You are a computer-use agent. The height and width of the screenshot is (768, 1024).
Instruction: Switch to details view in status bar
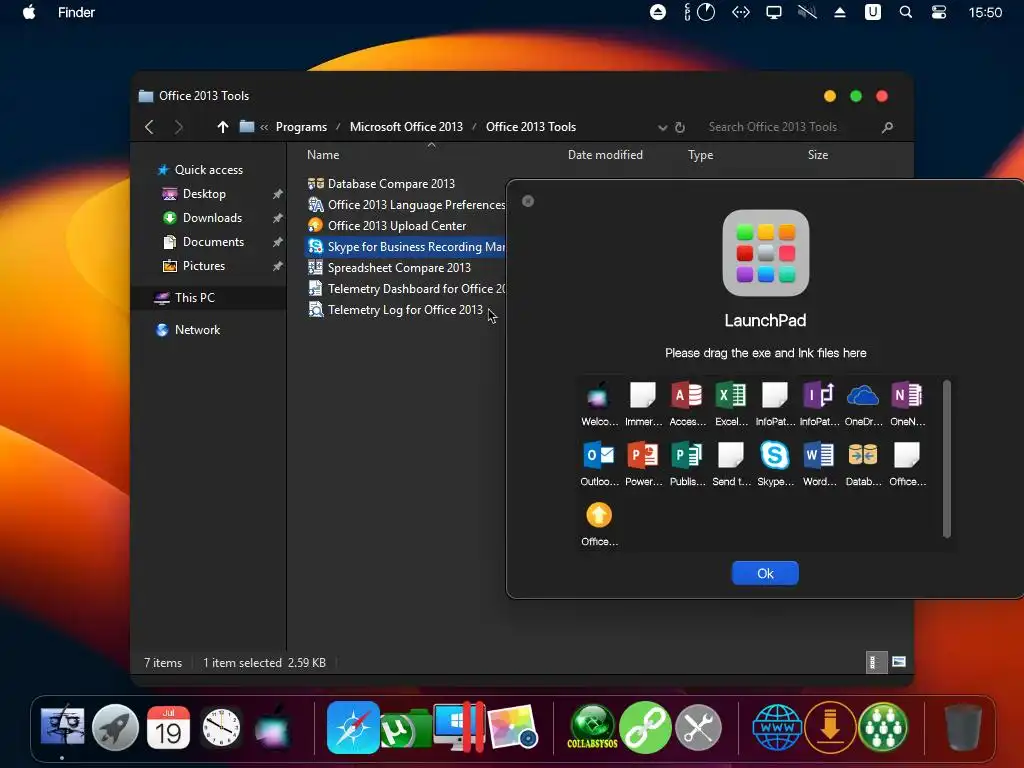coord(875,662)
